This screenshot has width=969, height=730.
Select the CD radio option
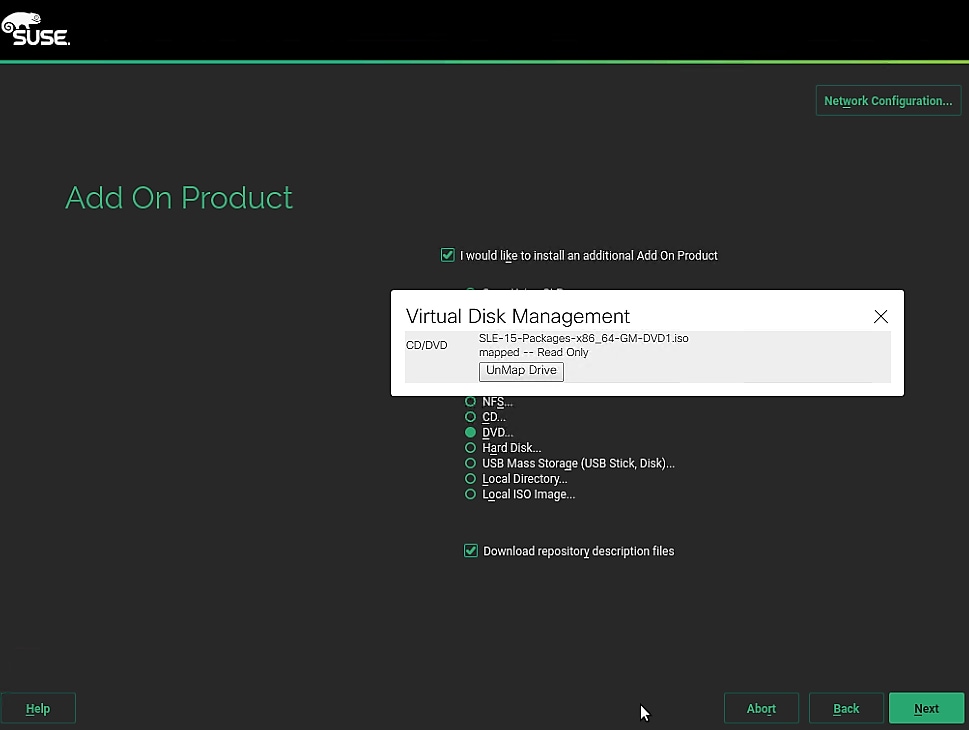point(470,417)
